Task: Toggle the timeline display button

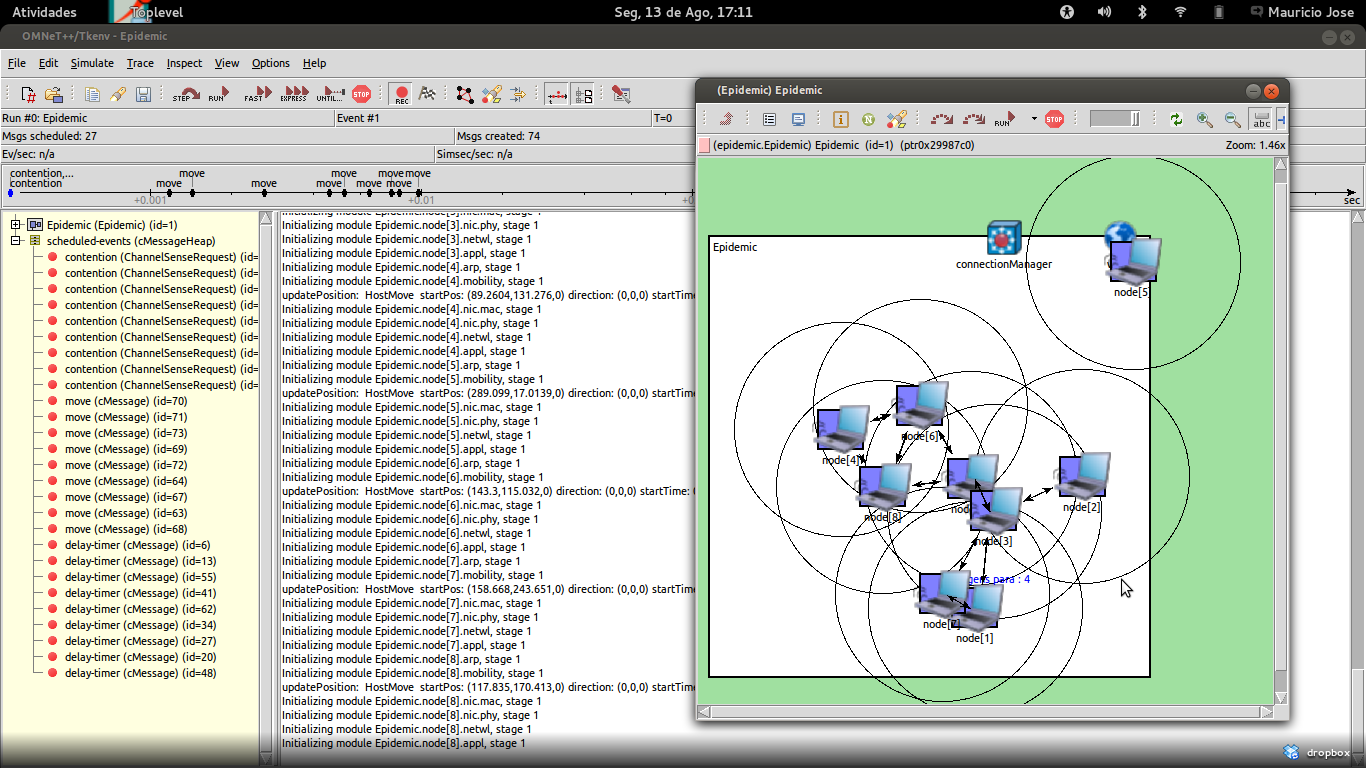Action: pos(557,94)
